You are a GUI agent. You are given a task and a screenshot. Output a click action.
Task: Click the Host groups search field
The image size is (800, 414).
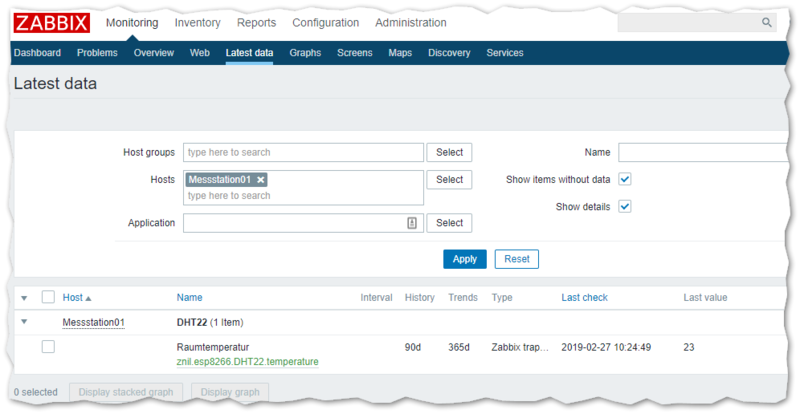pyautogui.click(x=303, y=152)
